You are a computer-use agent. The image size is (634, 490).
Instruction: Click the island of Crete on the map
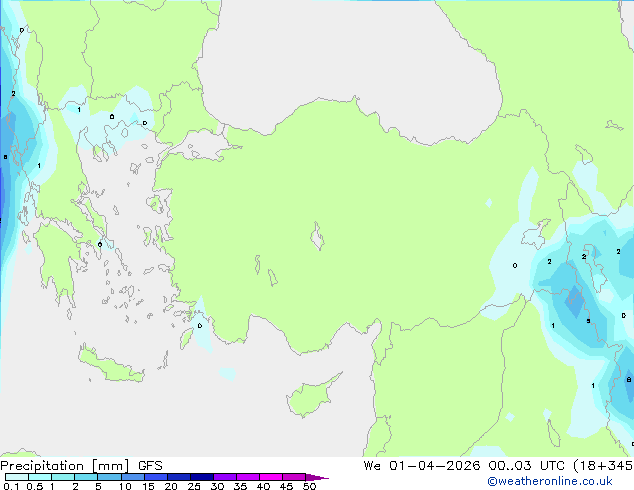pyautogui.click(x=111, y=365)
